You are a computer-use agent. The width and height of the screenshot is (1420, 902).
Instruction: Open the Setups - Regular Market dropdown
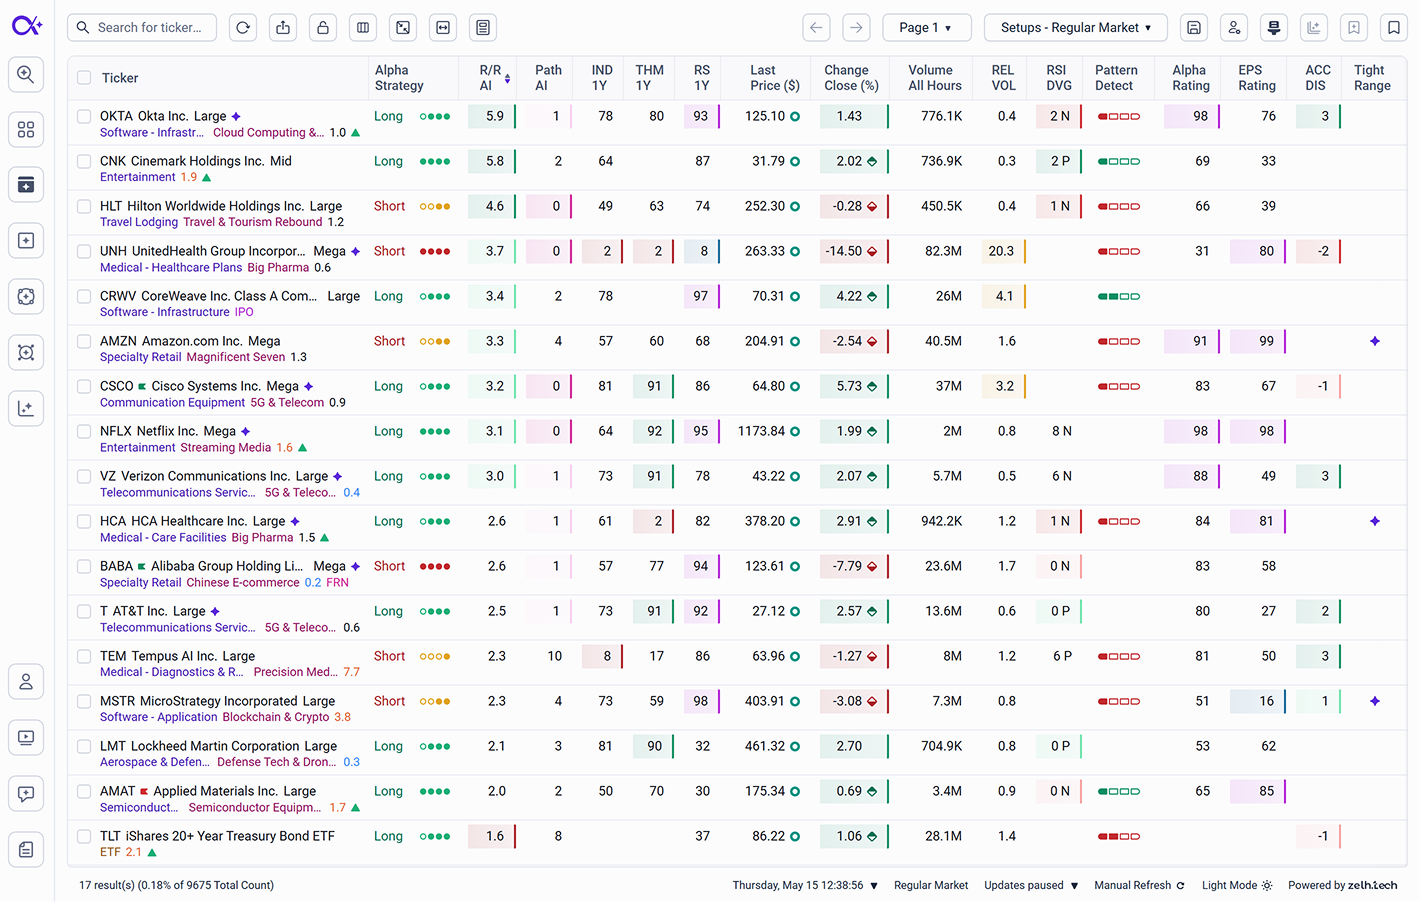tap(1076, 28)
